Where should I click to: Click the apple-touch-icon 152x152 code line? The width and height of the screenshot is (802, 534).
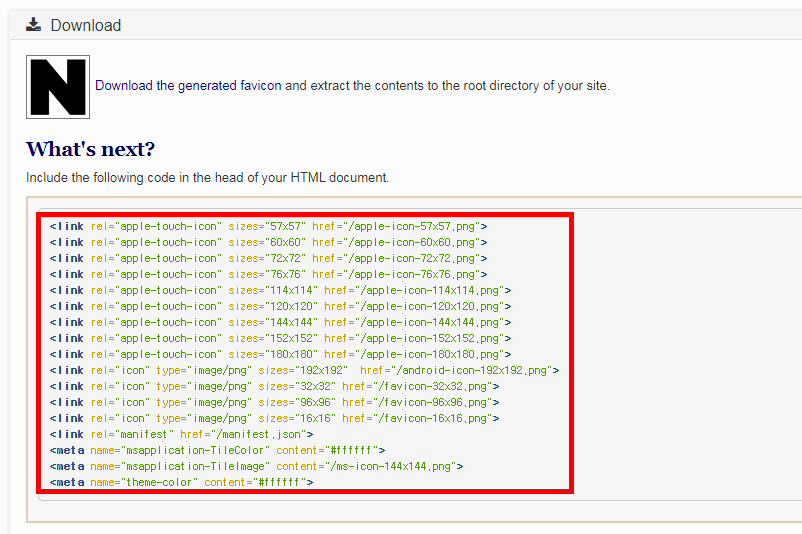point(280,338)
